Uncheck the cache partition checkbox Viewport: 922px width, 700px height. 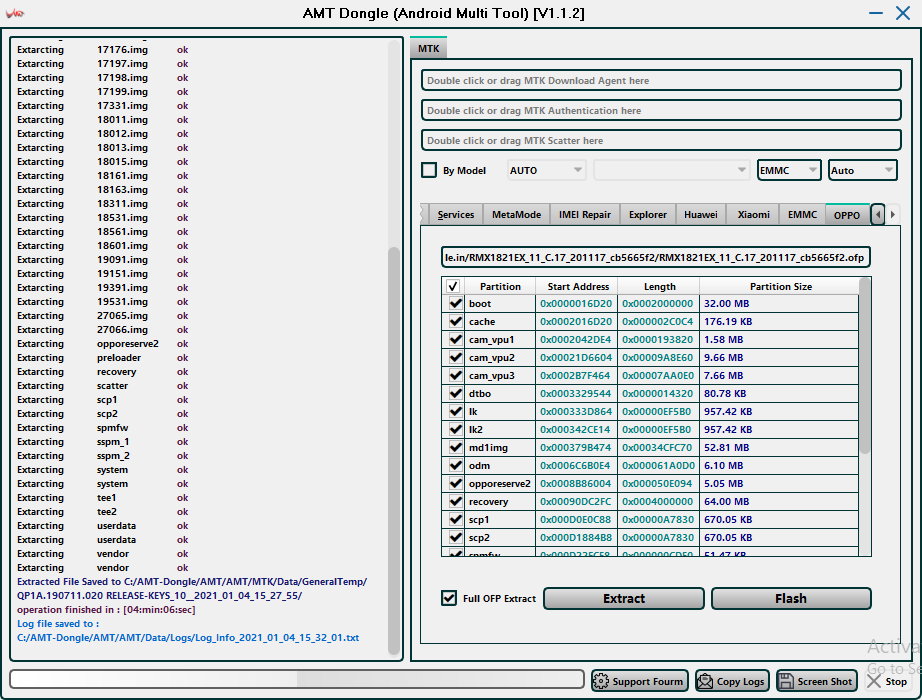[456, 321]
